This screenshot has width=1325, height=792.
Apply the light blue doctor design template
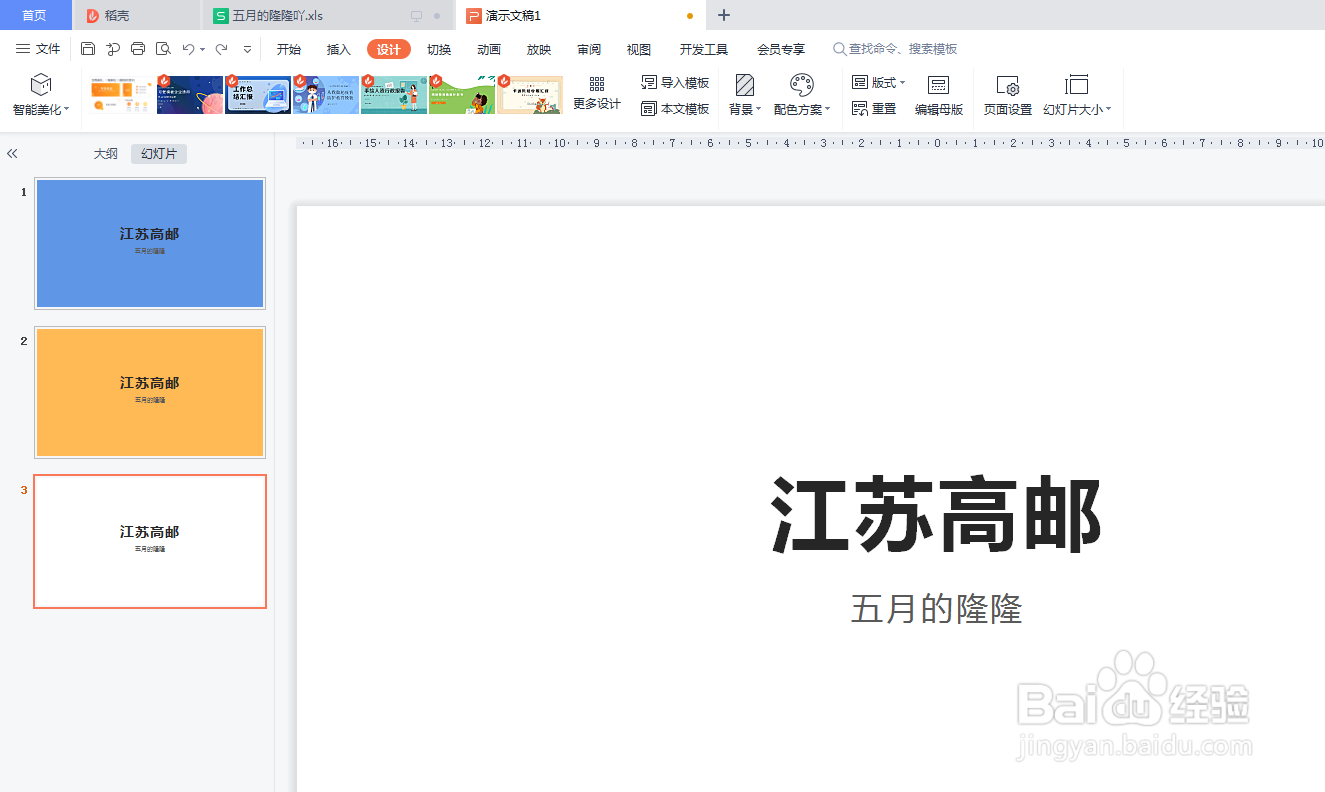(326, 95)
